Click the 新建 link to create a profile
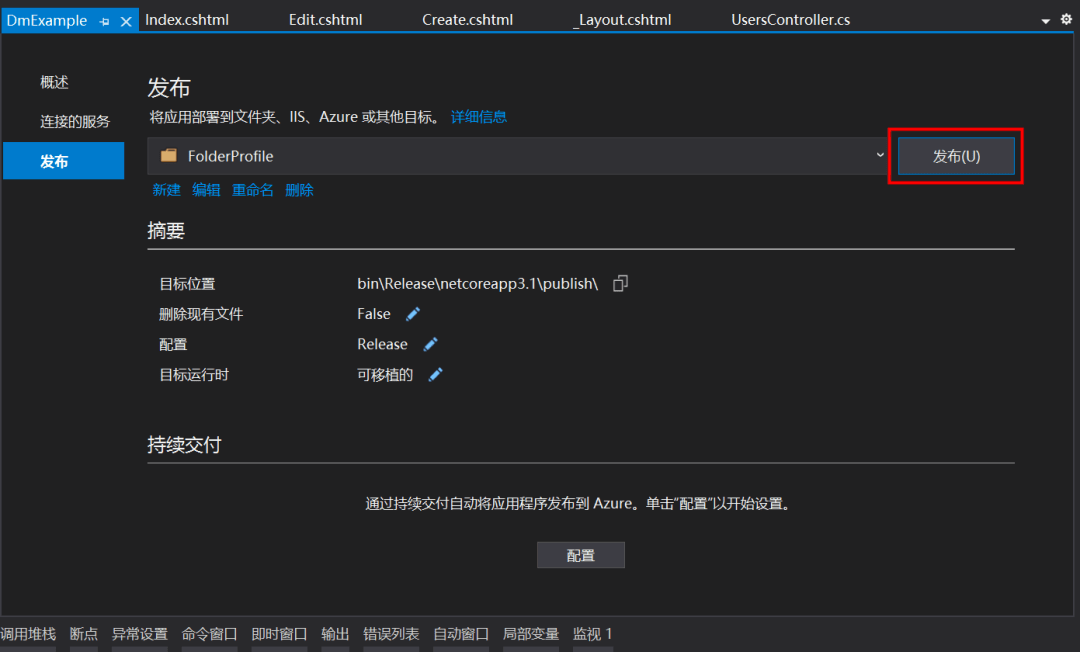This screenshot has width=1080, height=652. (x=166, y=189)
